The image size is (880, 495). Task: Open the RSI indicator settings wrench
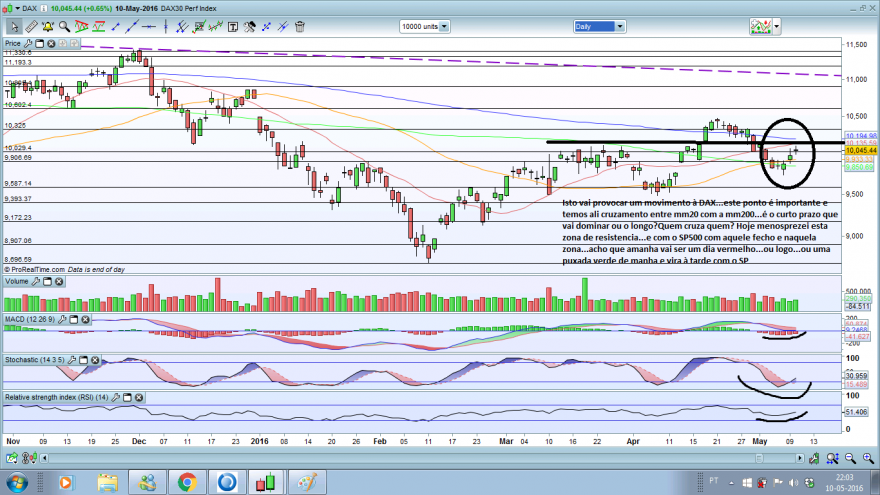(x=115, y=397)
